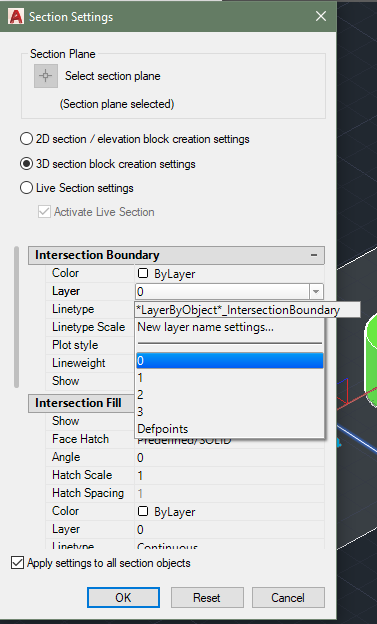This screenshot has width=377, height=624.
Task: Click the Angle value 0
Action: [140, 458]
